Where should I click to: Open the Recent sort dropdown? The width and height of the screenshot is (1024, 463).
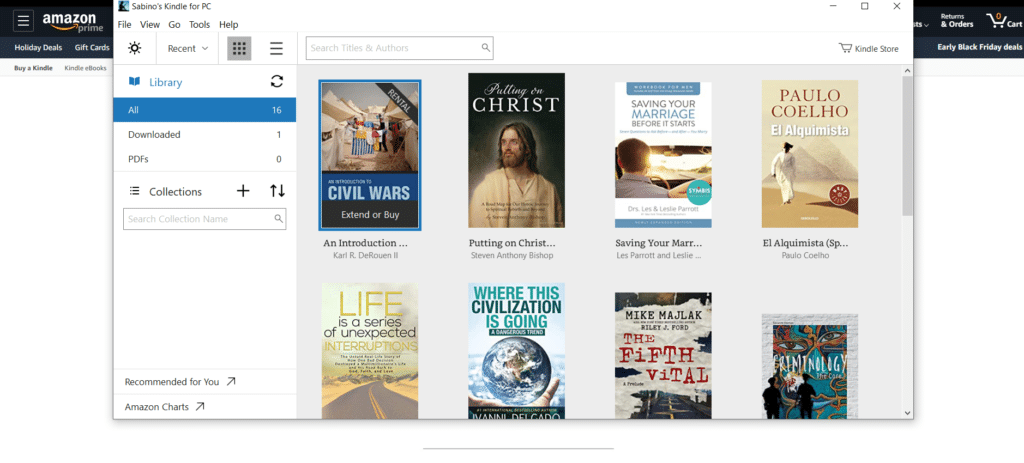187,48
